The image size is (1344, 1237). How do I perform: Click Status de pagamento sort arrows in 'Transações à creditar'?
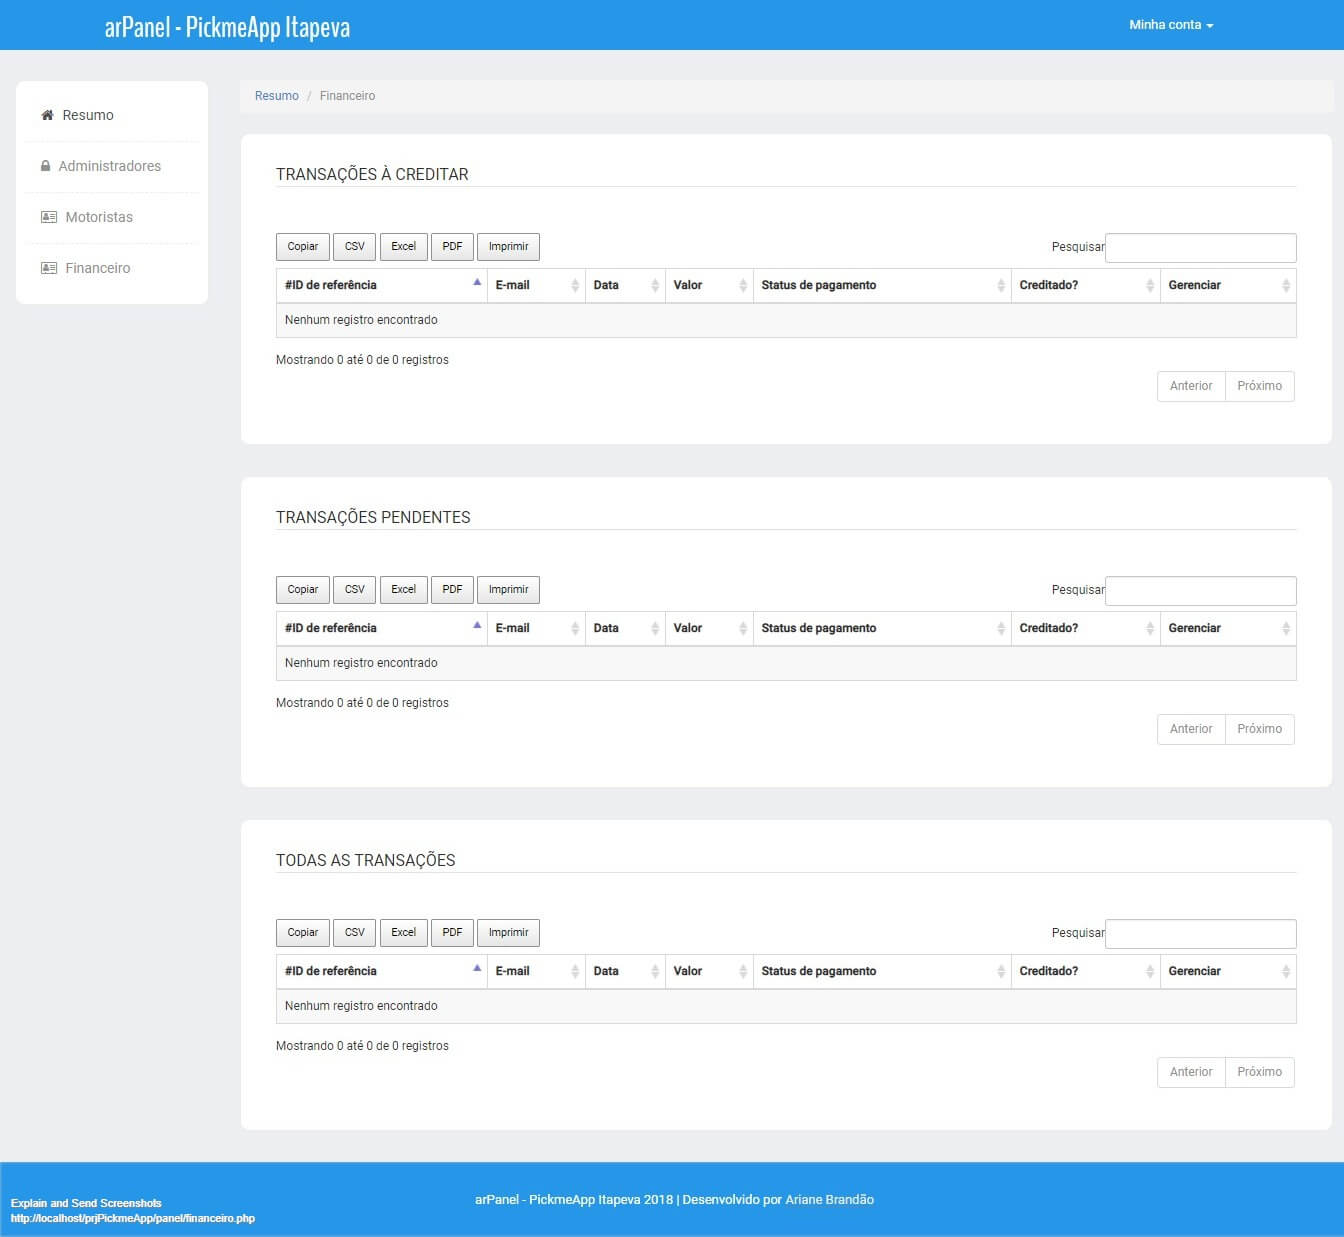(x=1001, y=286)
